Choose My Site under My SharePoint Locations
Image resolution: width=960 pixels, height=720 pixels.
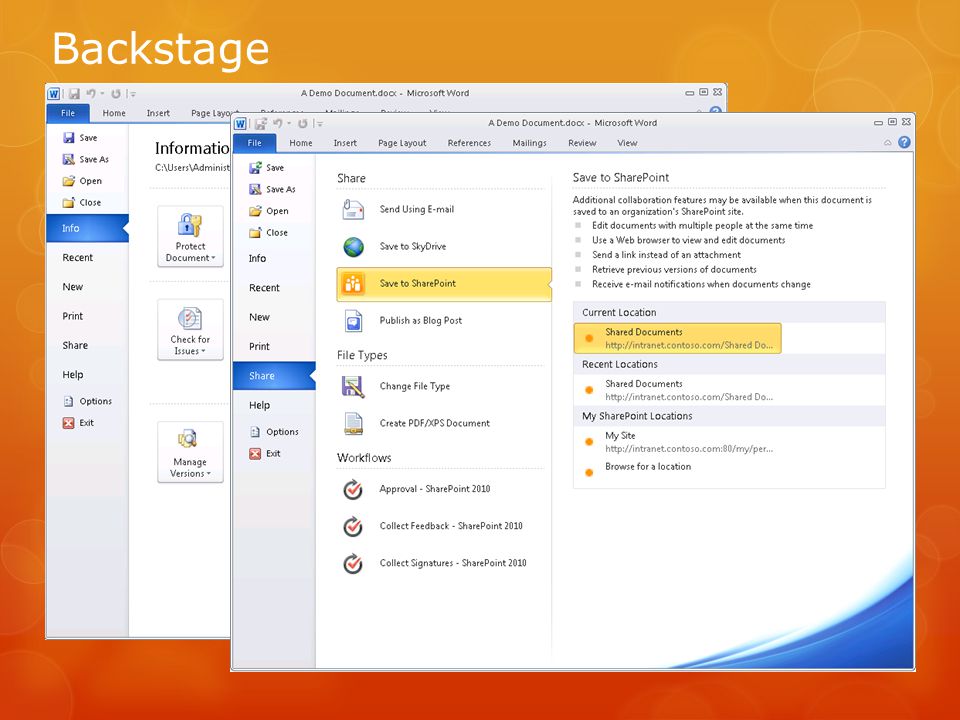[x=678, y=442]
